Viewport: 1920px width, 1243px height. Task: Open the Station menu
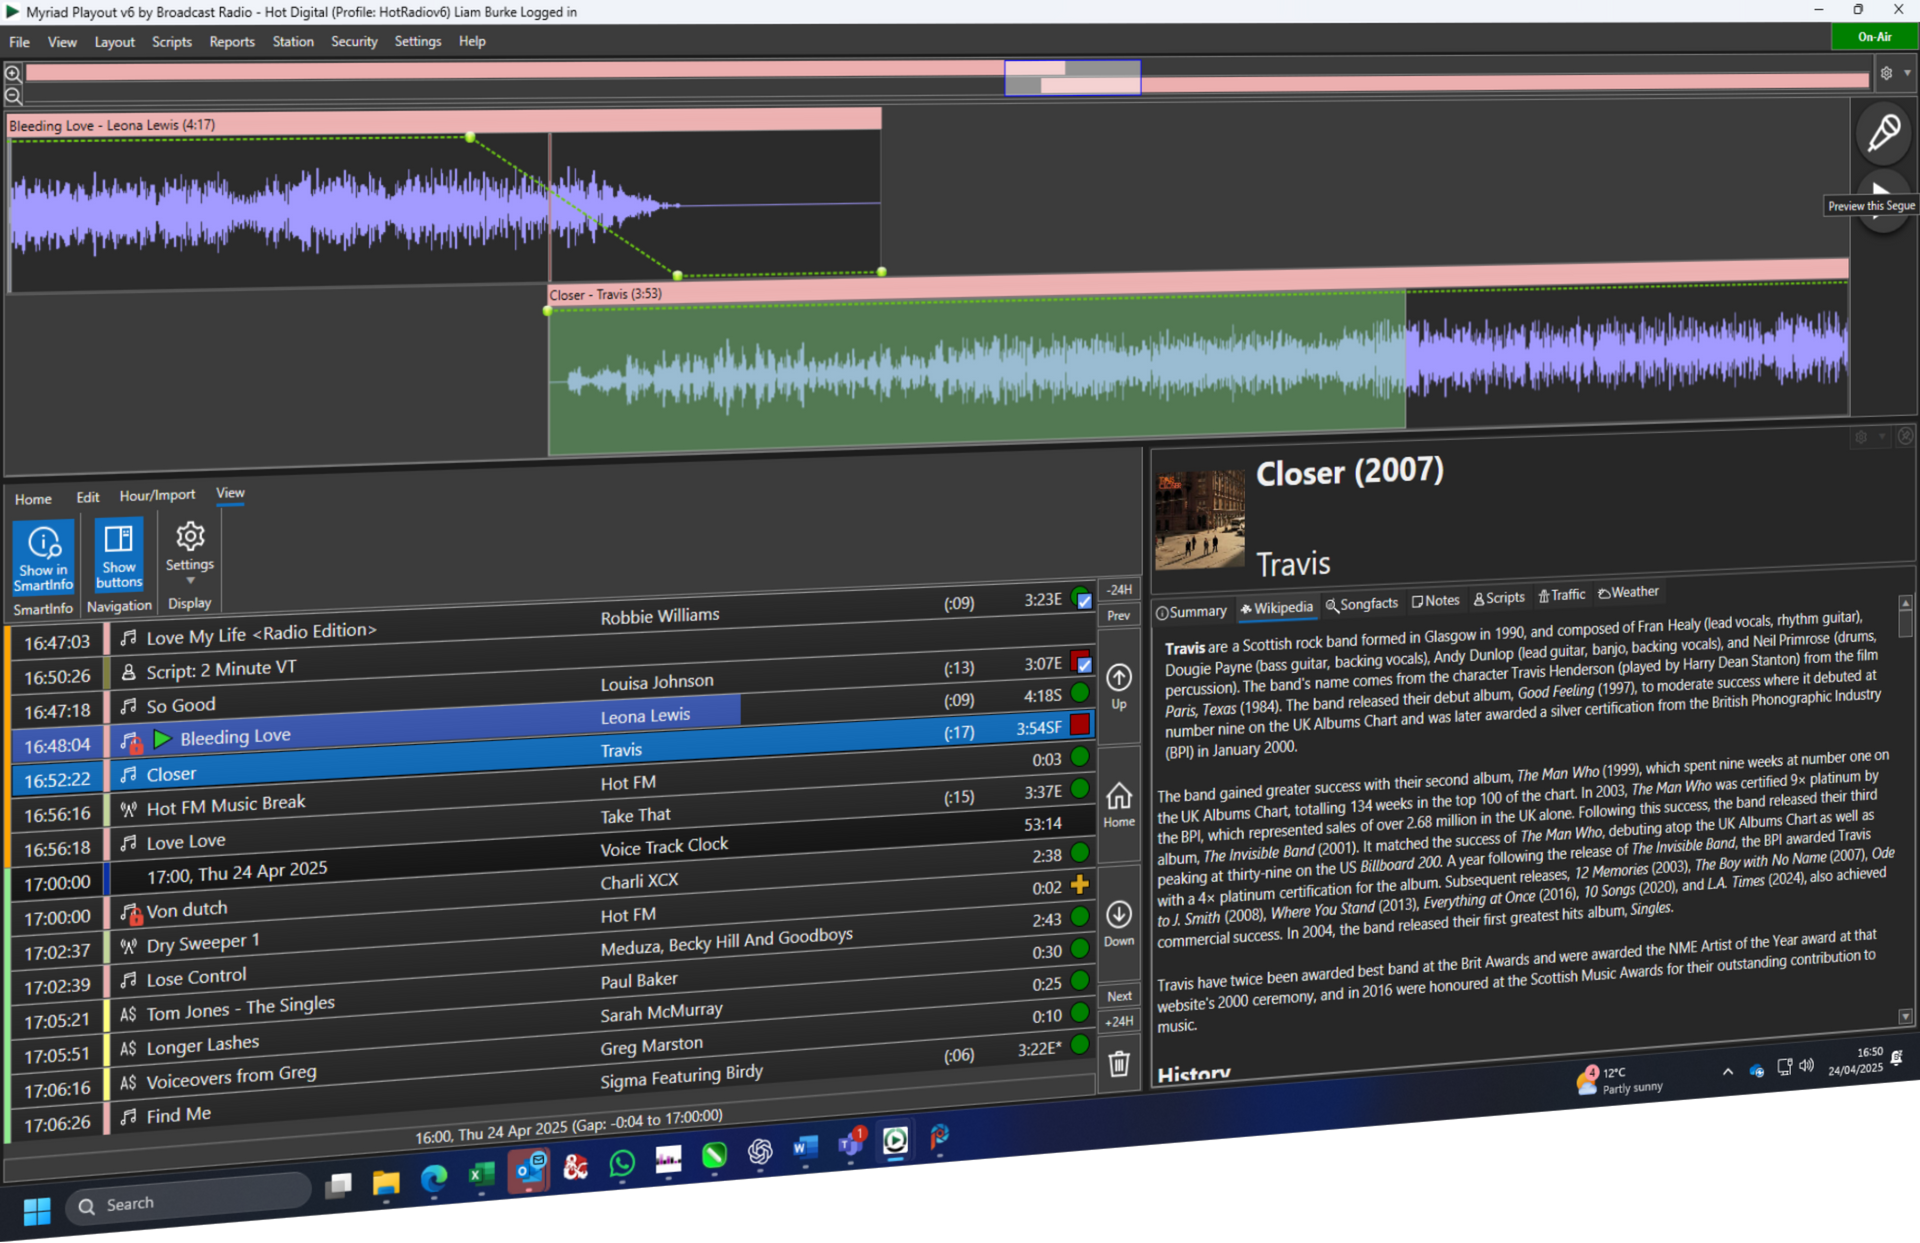tap(292, 41)
